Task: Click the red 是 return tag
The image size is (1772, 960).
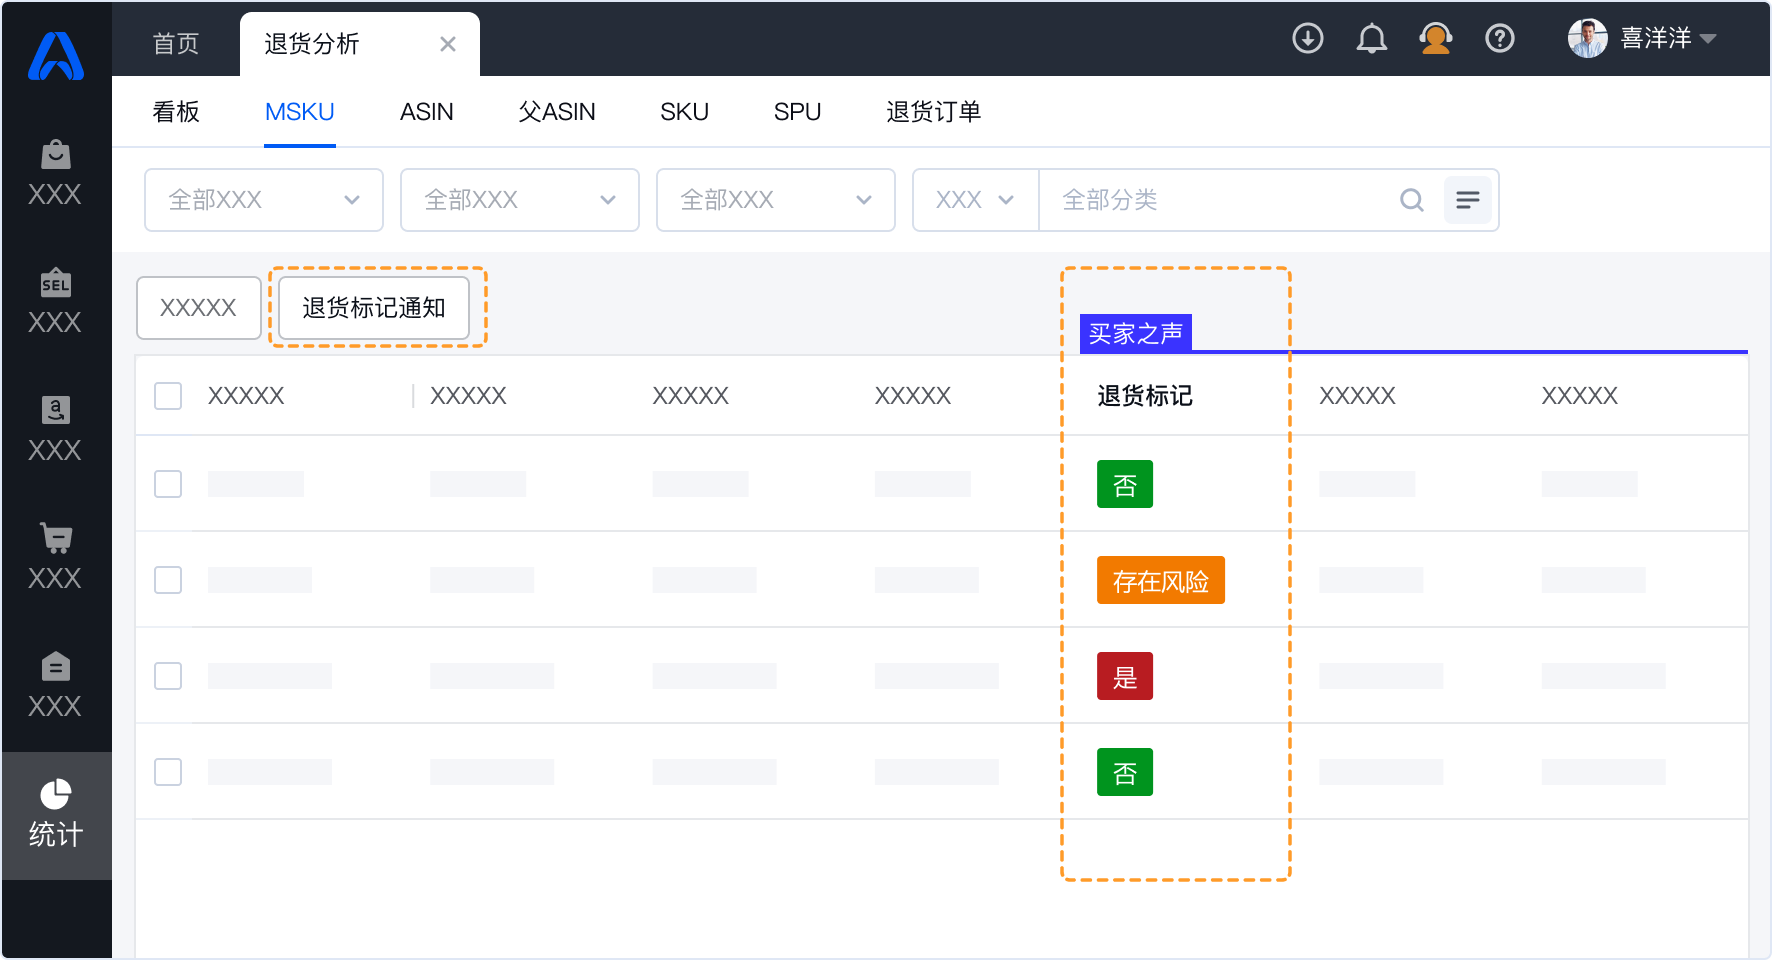Action: pyautogui.click(x=1124, y=676)
